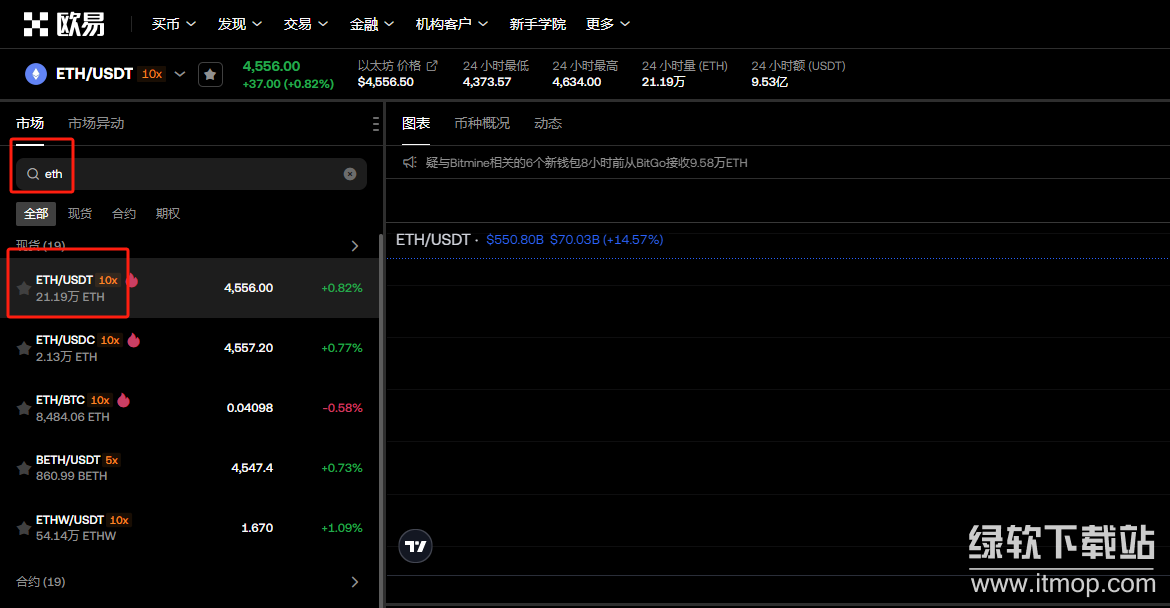
Task: Clear the eth search text
Action: (350, 174)
